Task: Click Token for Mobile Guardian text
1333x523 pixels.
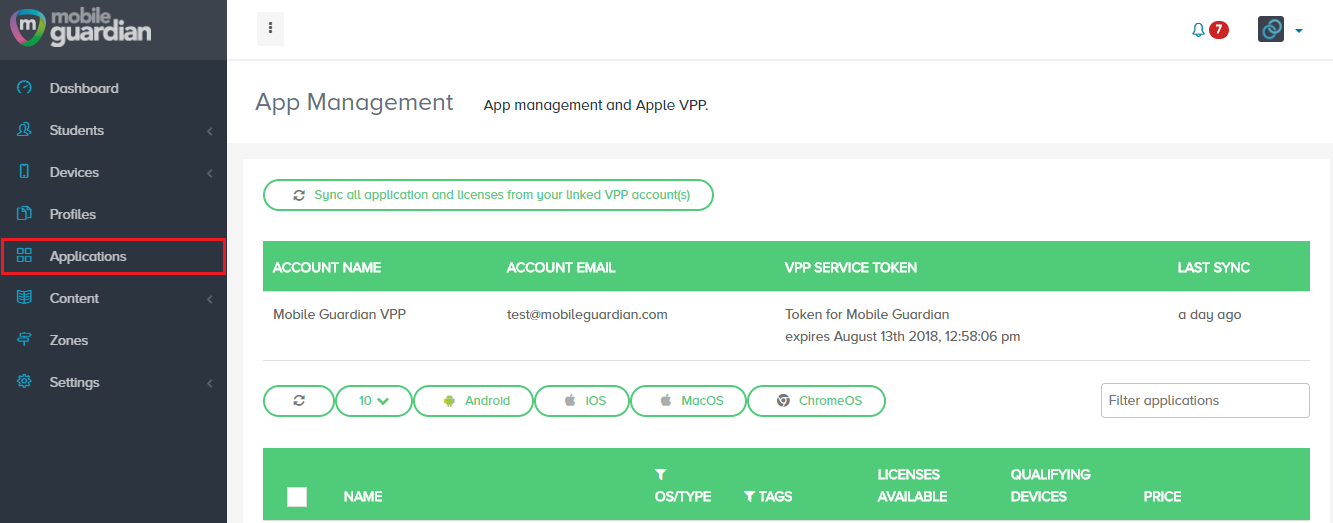Action: pos(867,314)
